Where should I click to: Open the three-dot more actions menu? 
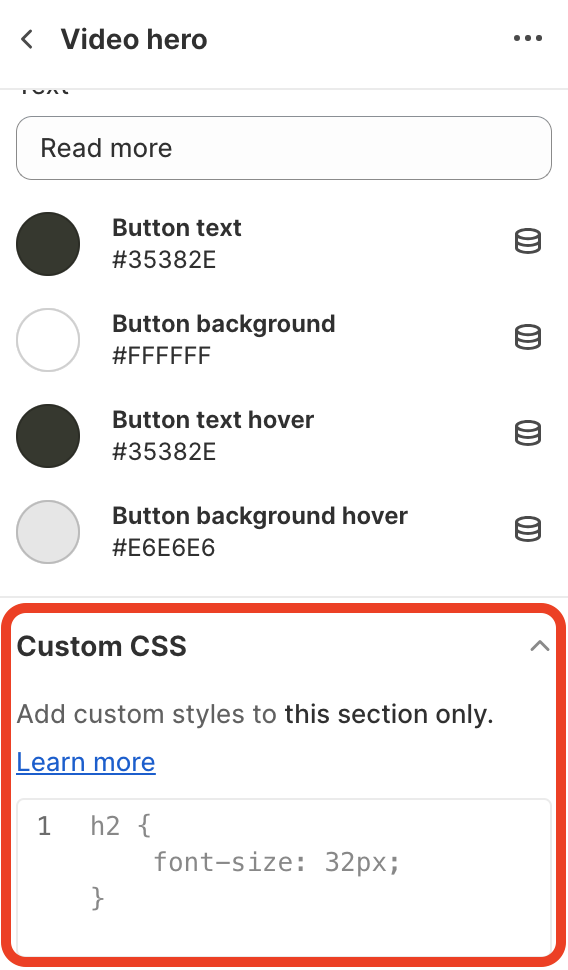pyautogui.click(x=528, y=38)
